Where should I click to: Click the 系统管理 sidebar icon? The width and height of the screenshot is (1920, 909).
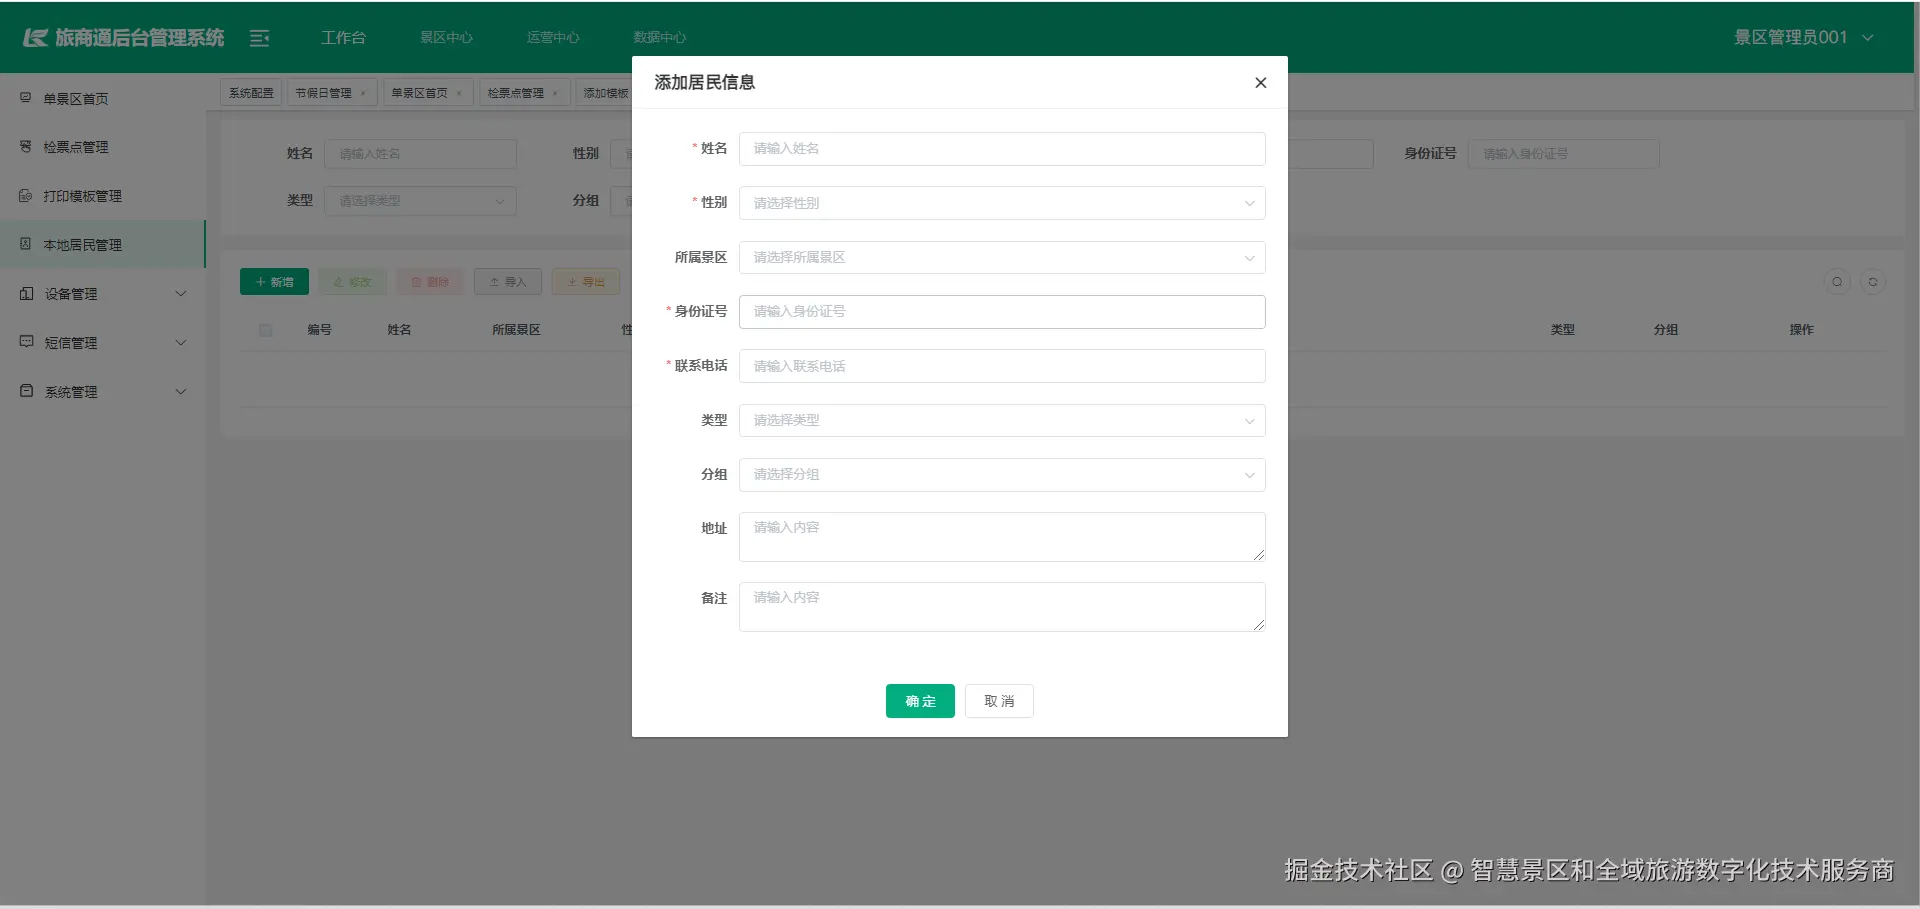(x=25, y=391)
